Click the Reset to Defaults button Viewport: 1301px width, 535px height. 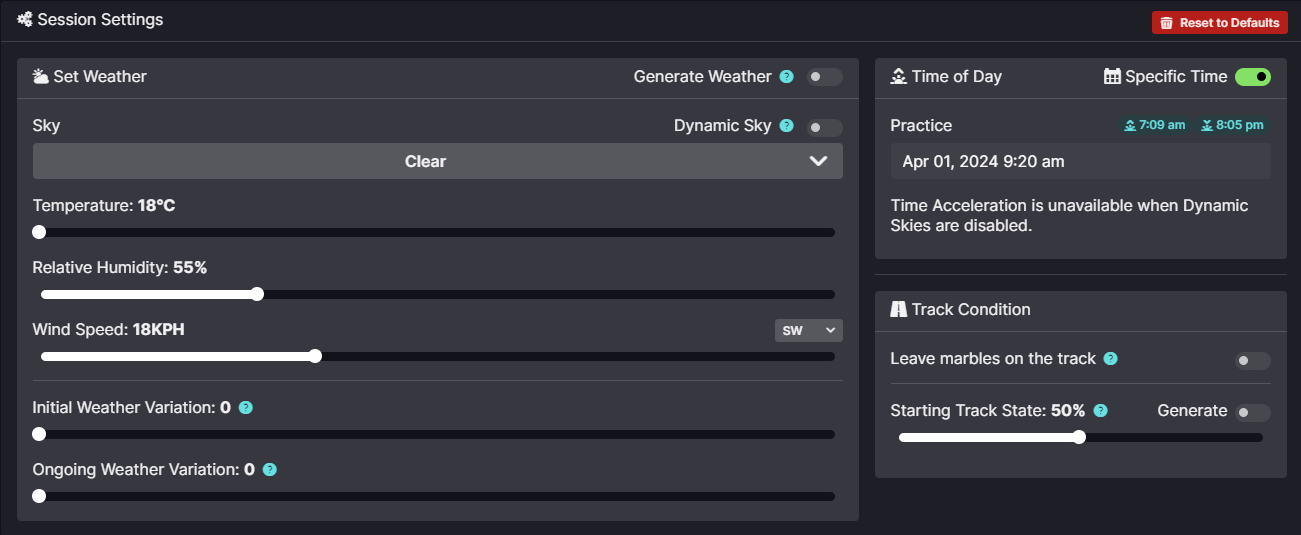pos(1220,22)
